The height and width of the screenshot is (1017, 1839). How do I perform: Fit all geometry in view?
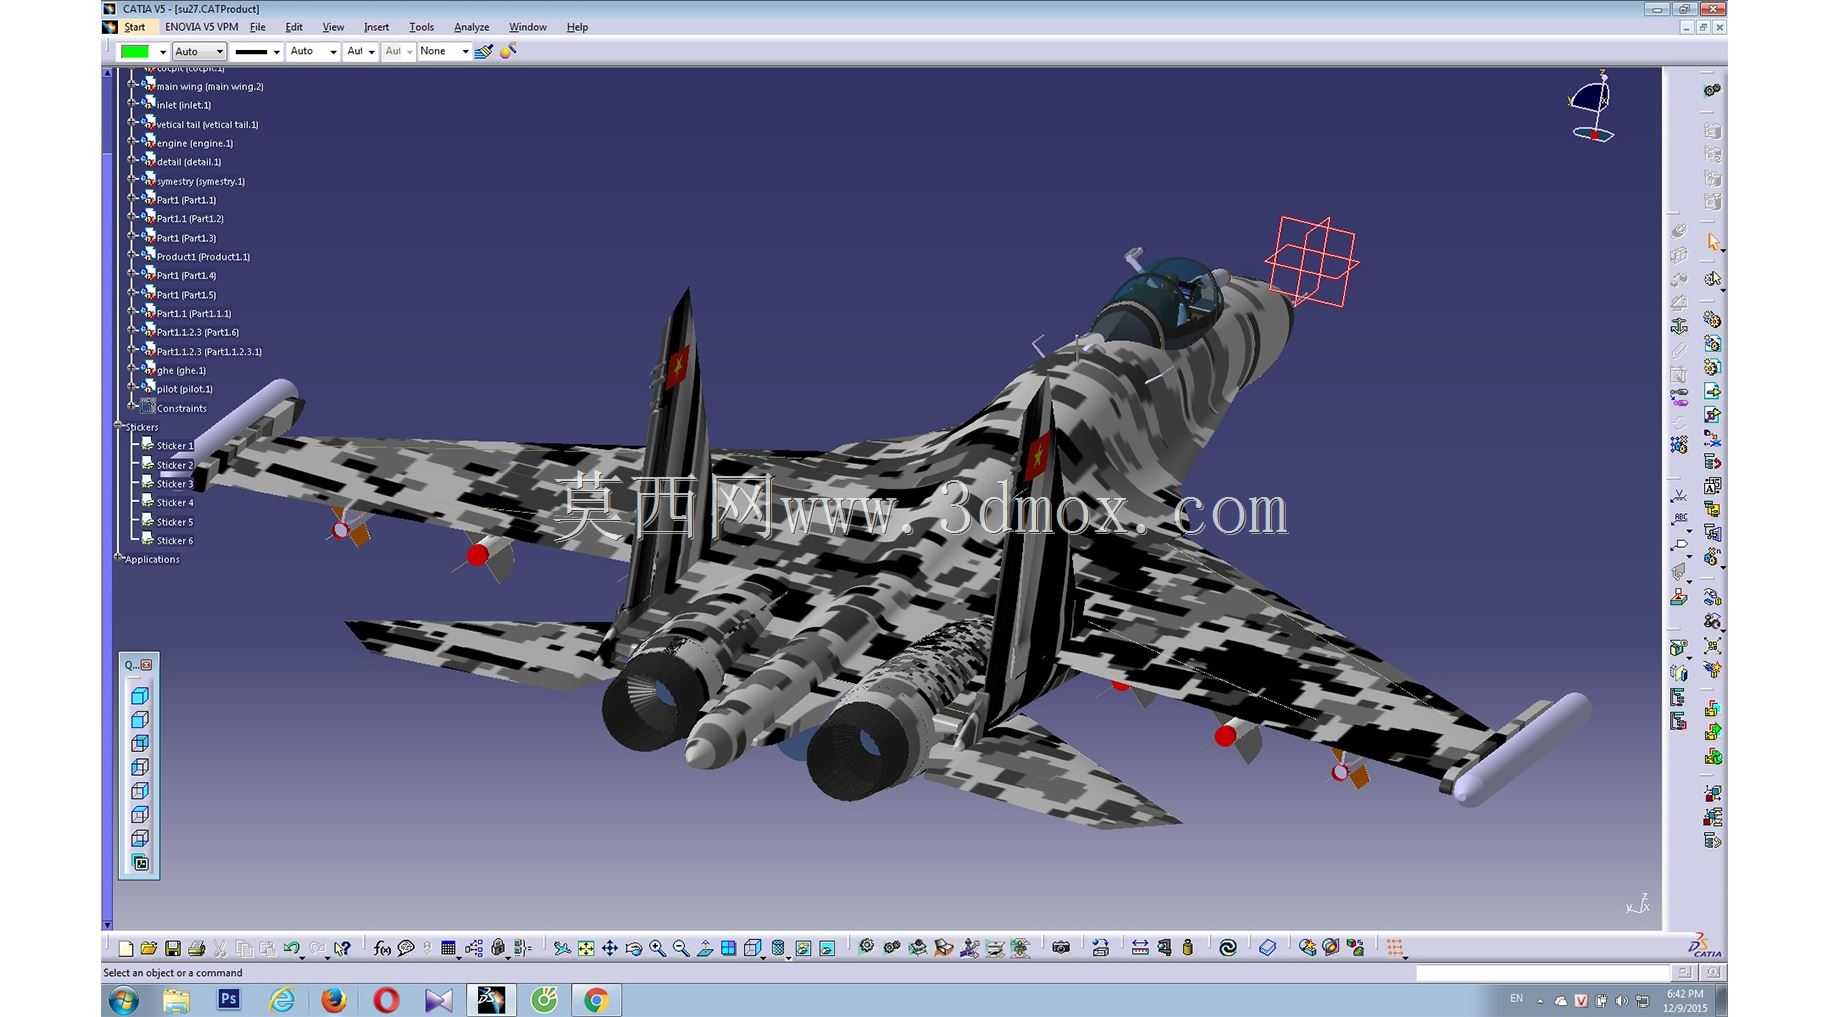click(x=586, y=948)
